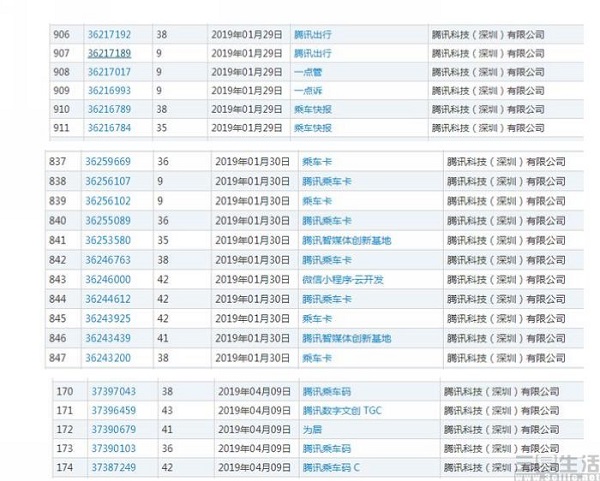Image resolution: width=600 pixels, height=481 pixels.
Task: Open the 腾讯数字文创 TGC trademark link
Action: click(x=340, y=409)
